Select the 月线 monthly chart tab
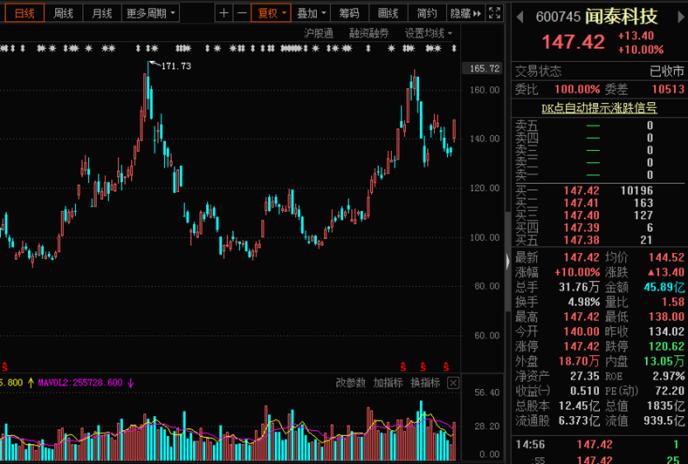 click(102, 13)
